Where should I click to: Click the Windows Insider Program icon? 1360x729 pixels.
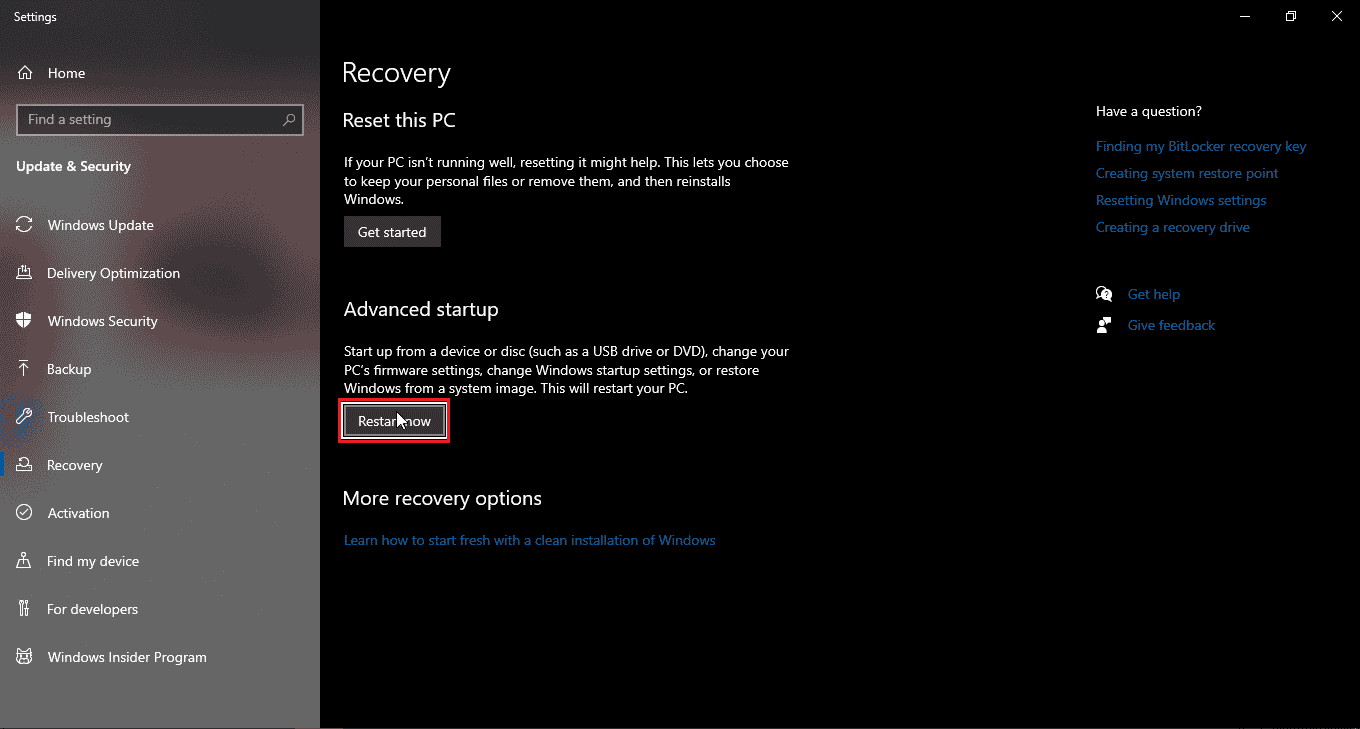[25, 657]
